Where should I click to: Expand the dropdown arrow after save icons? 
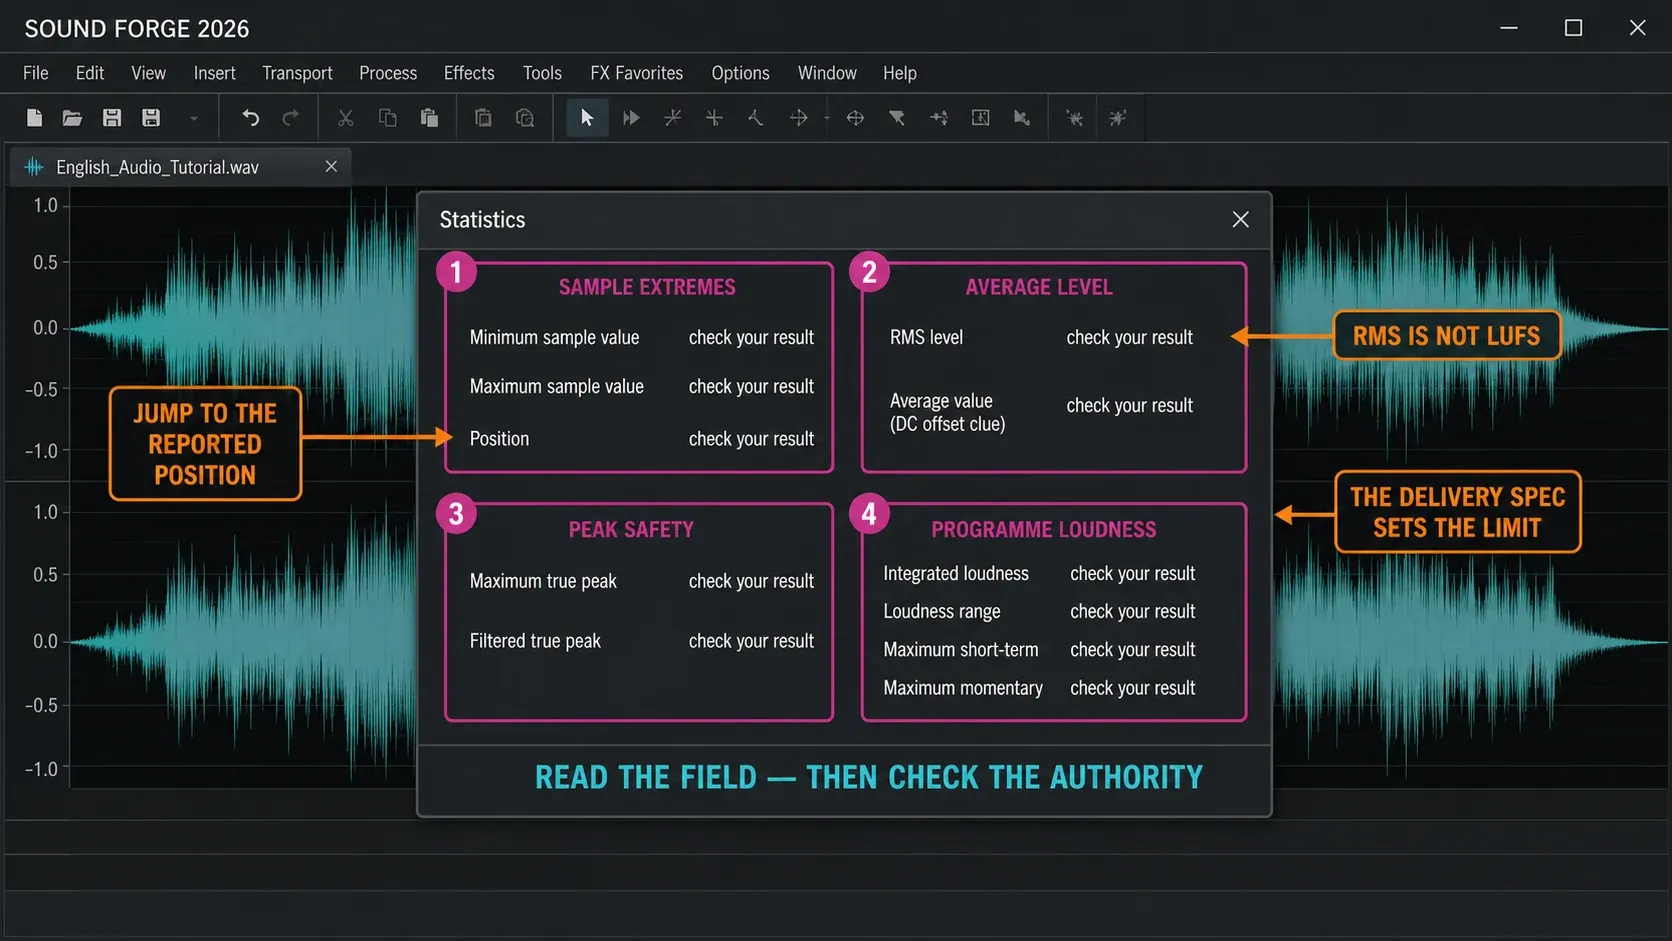click(194, 119)
